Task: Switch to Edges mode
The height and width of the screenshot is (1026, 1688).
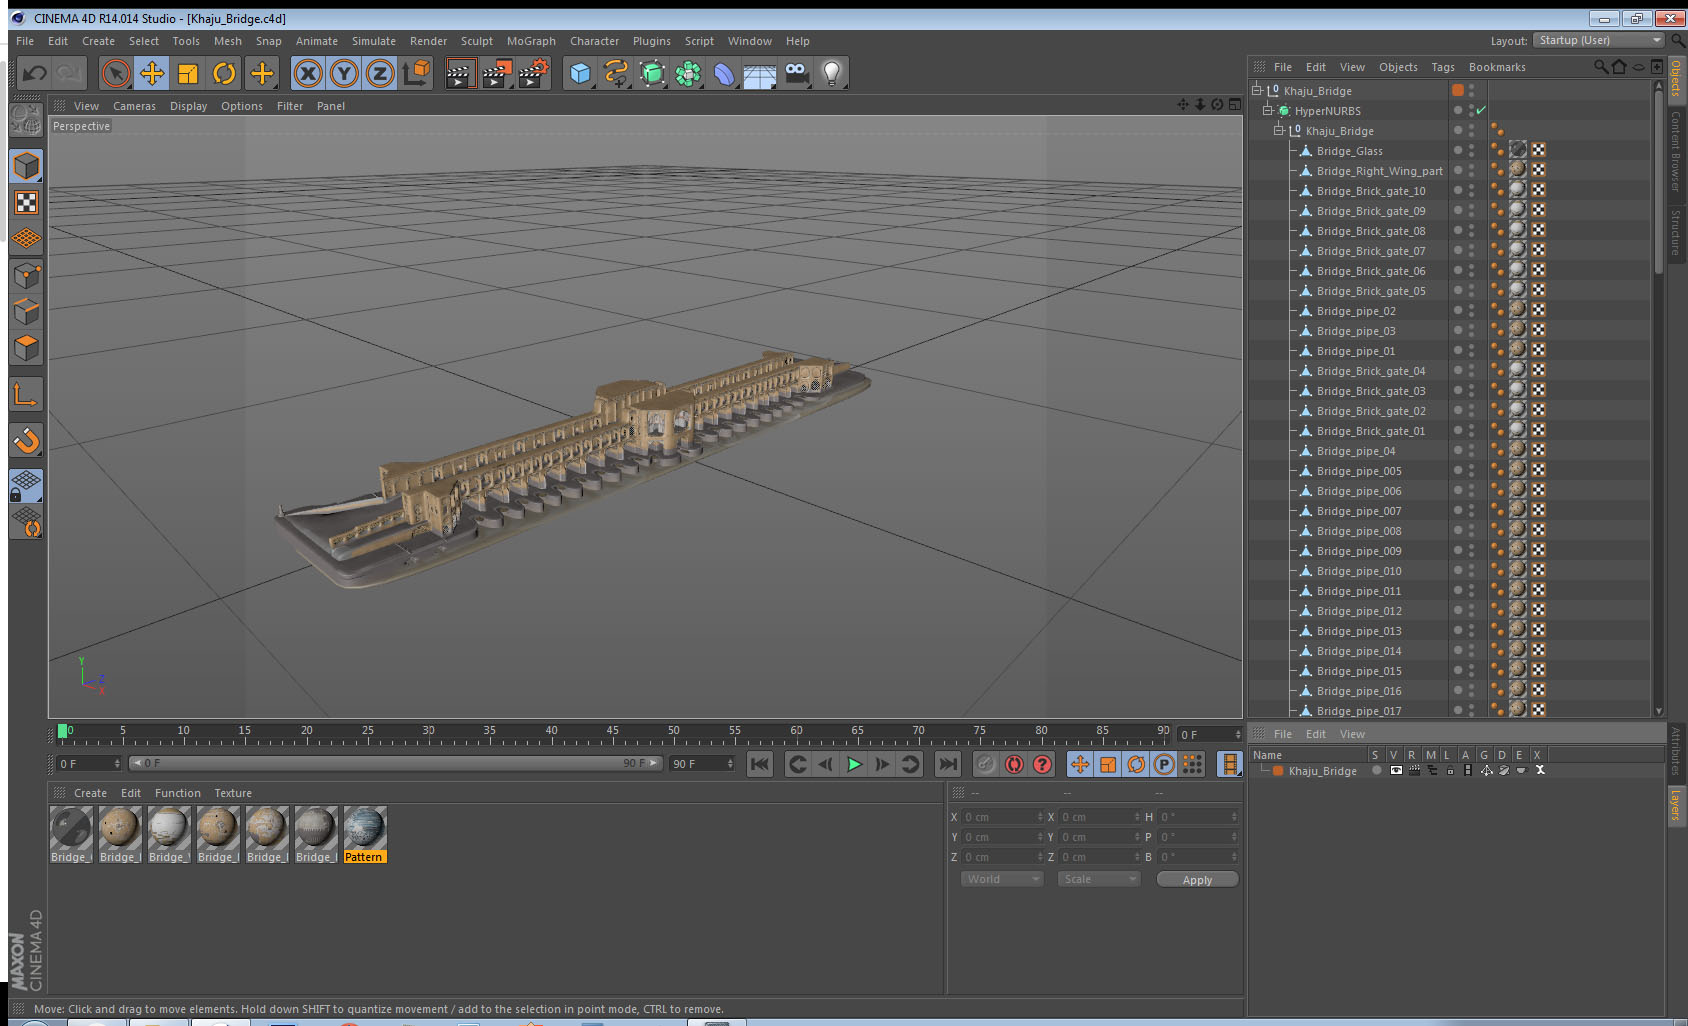Action: click(x=26, y=312)
